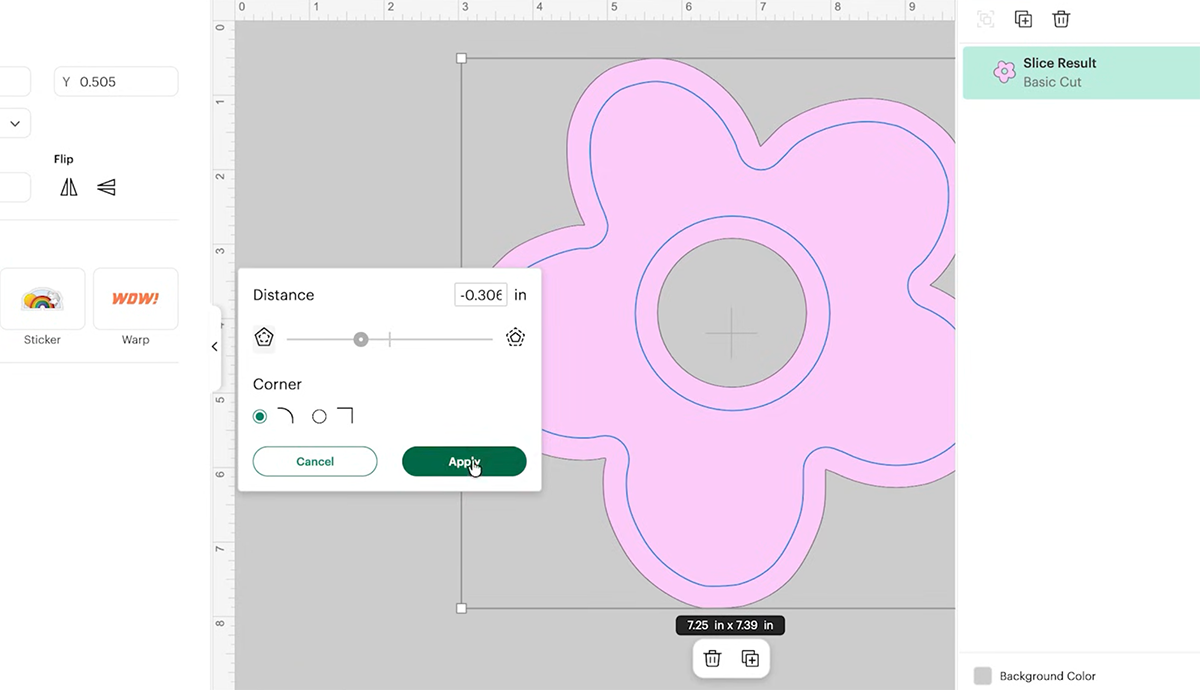Open the Background Color swatch

[983, 676]
